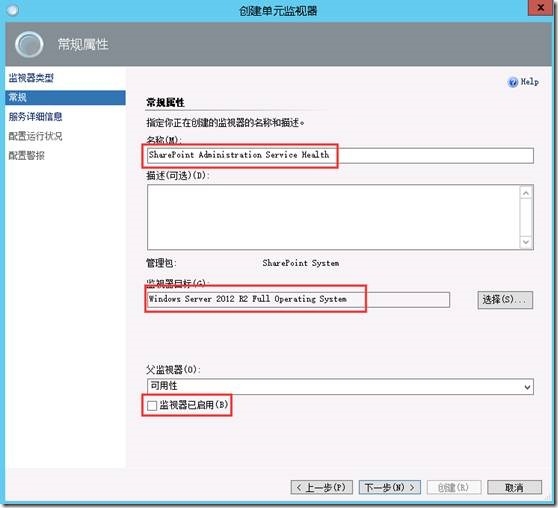The width and height of the screenshot is (558, 508).
Task: Click the description scrollbar up arrow
Action: pyautogui.click(x=526, y=193)
